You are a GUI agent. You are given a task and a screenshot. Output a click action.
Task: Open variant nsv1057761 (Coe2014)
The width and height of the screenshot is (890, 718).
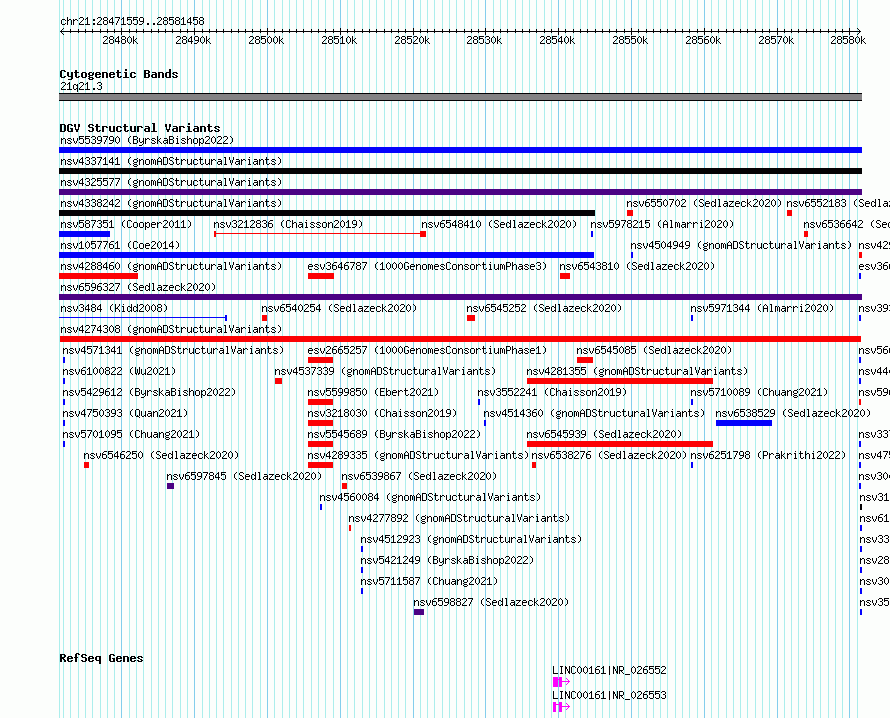tap(120, 245)
